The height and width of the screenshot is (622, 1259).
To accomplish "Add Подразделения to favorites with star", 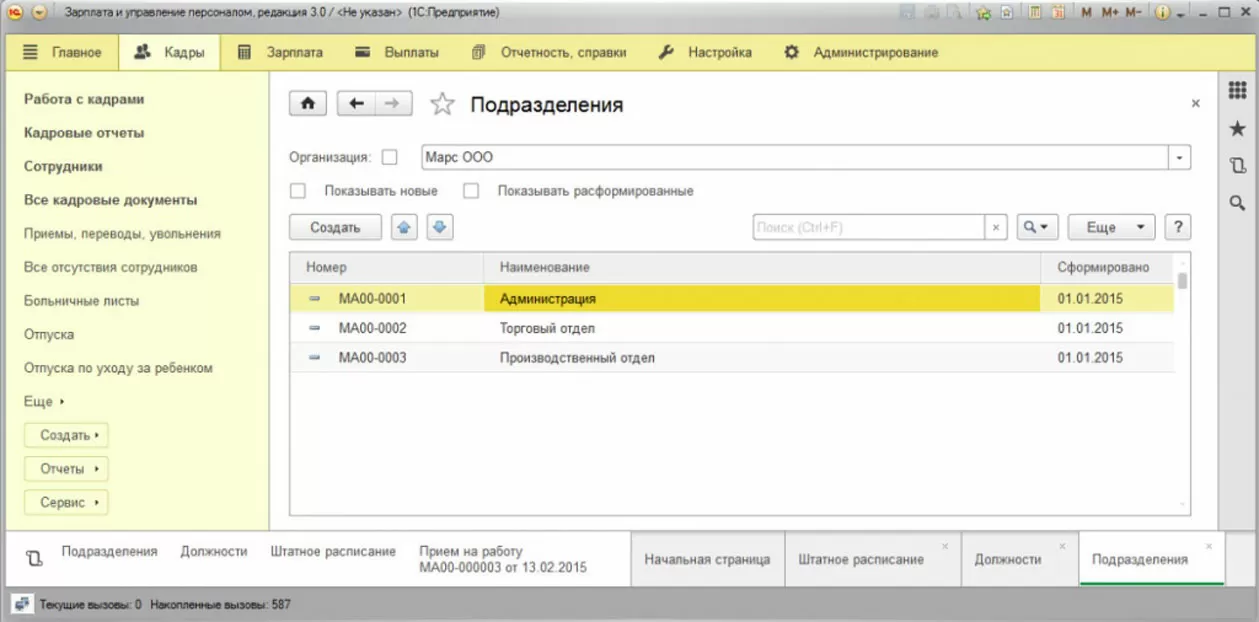I will click(442, 104).
